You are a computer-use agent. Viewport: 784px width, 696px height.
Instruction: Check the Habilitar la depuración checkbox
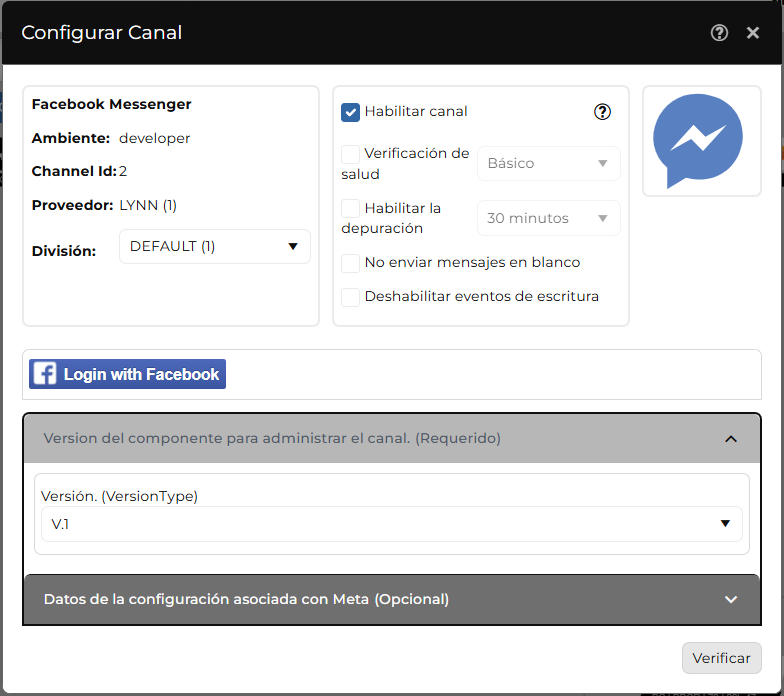[350, 208]
